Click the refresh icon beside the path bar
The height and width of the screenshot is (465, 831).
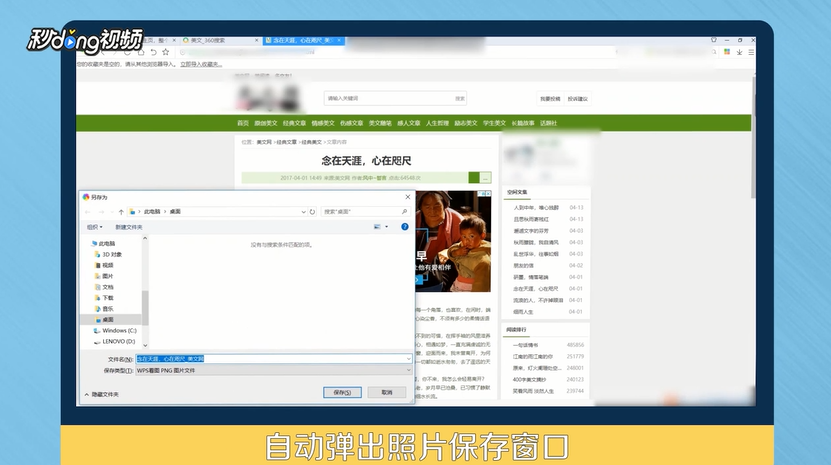pos(312,212)
